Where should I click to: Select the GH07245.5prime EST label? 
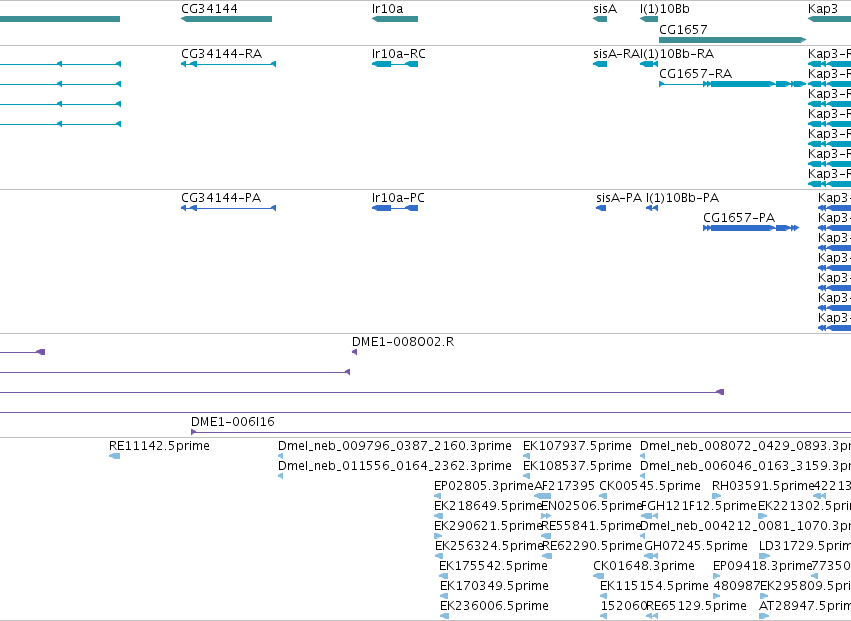coord(695,546)
